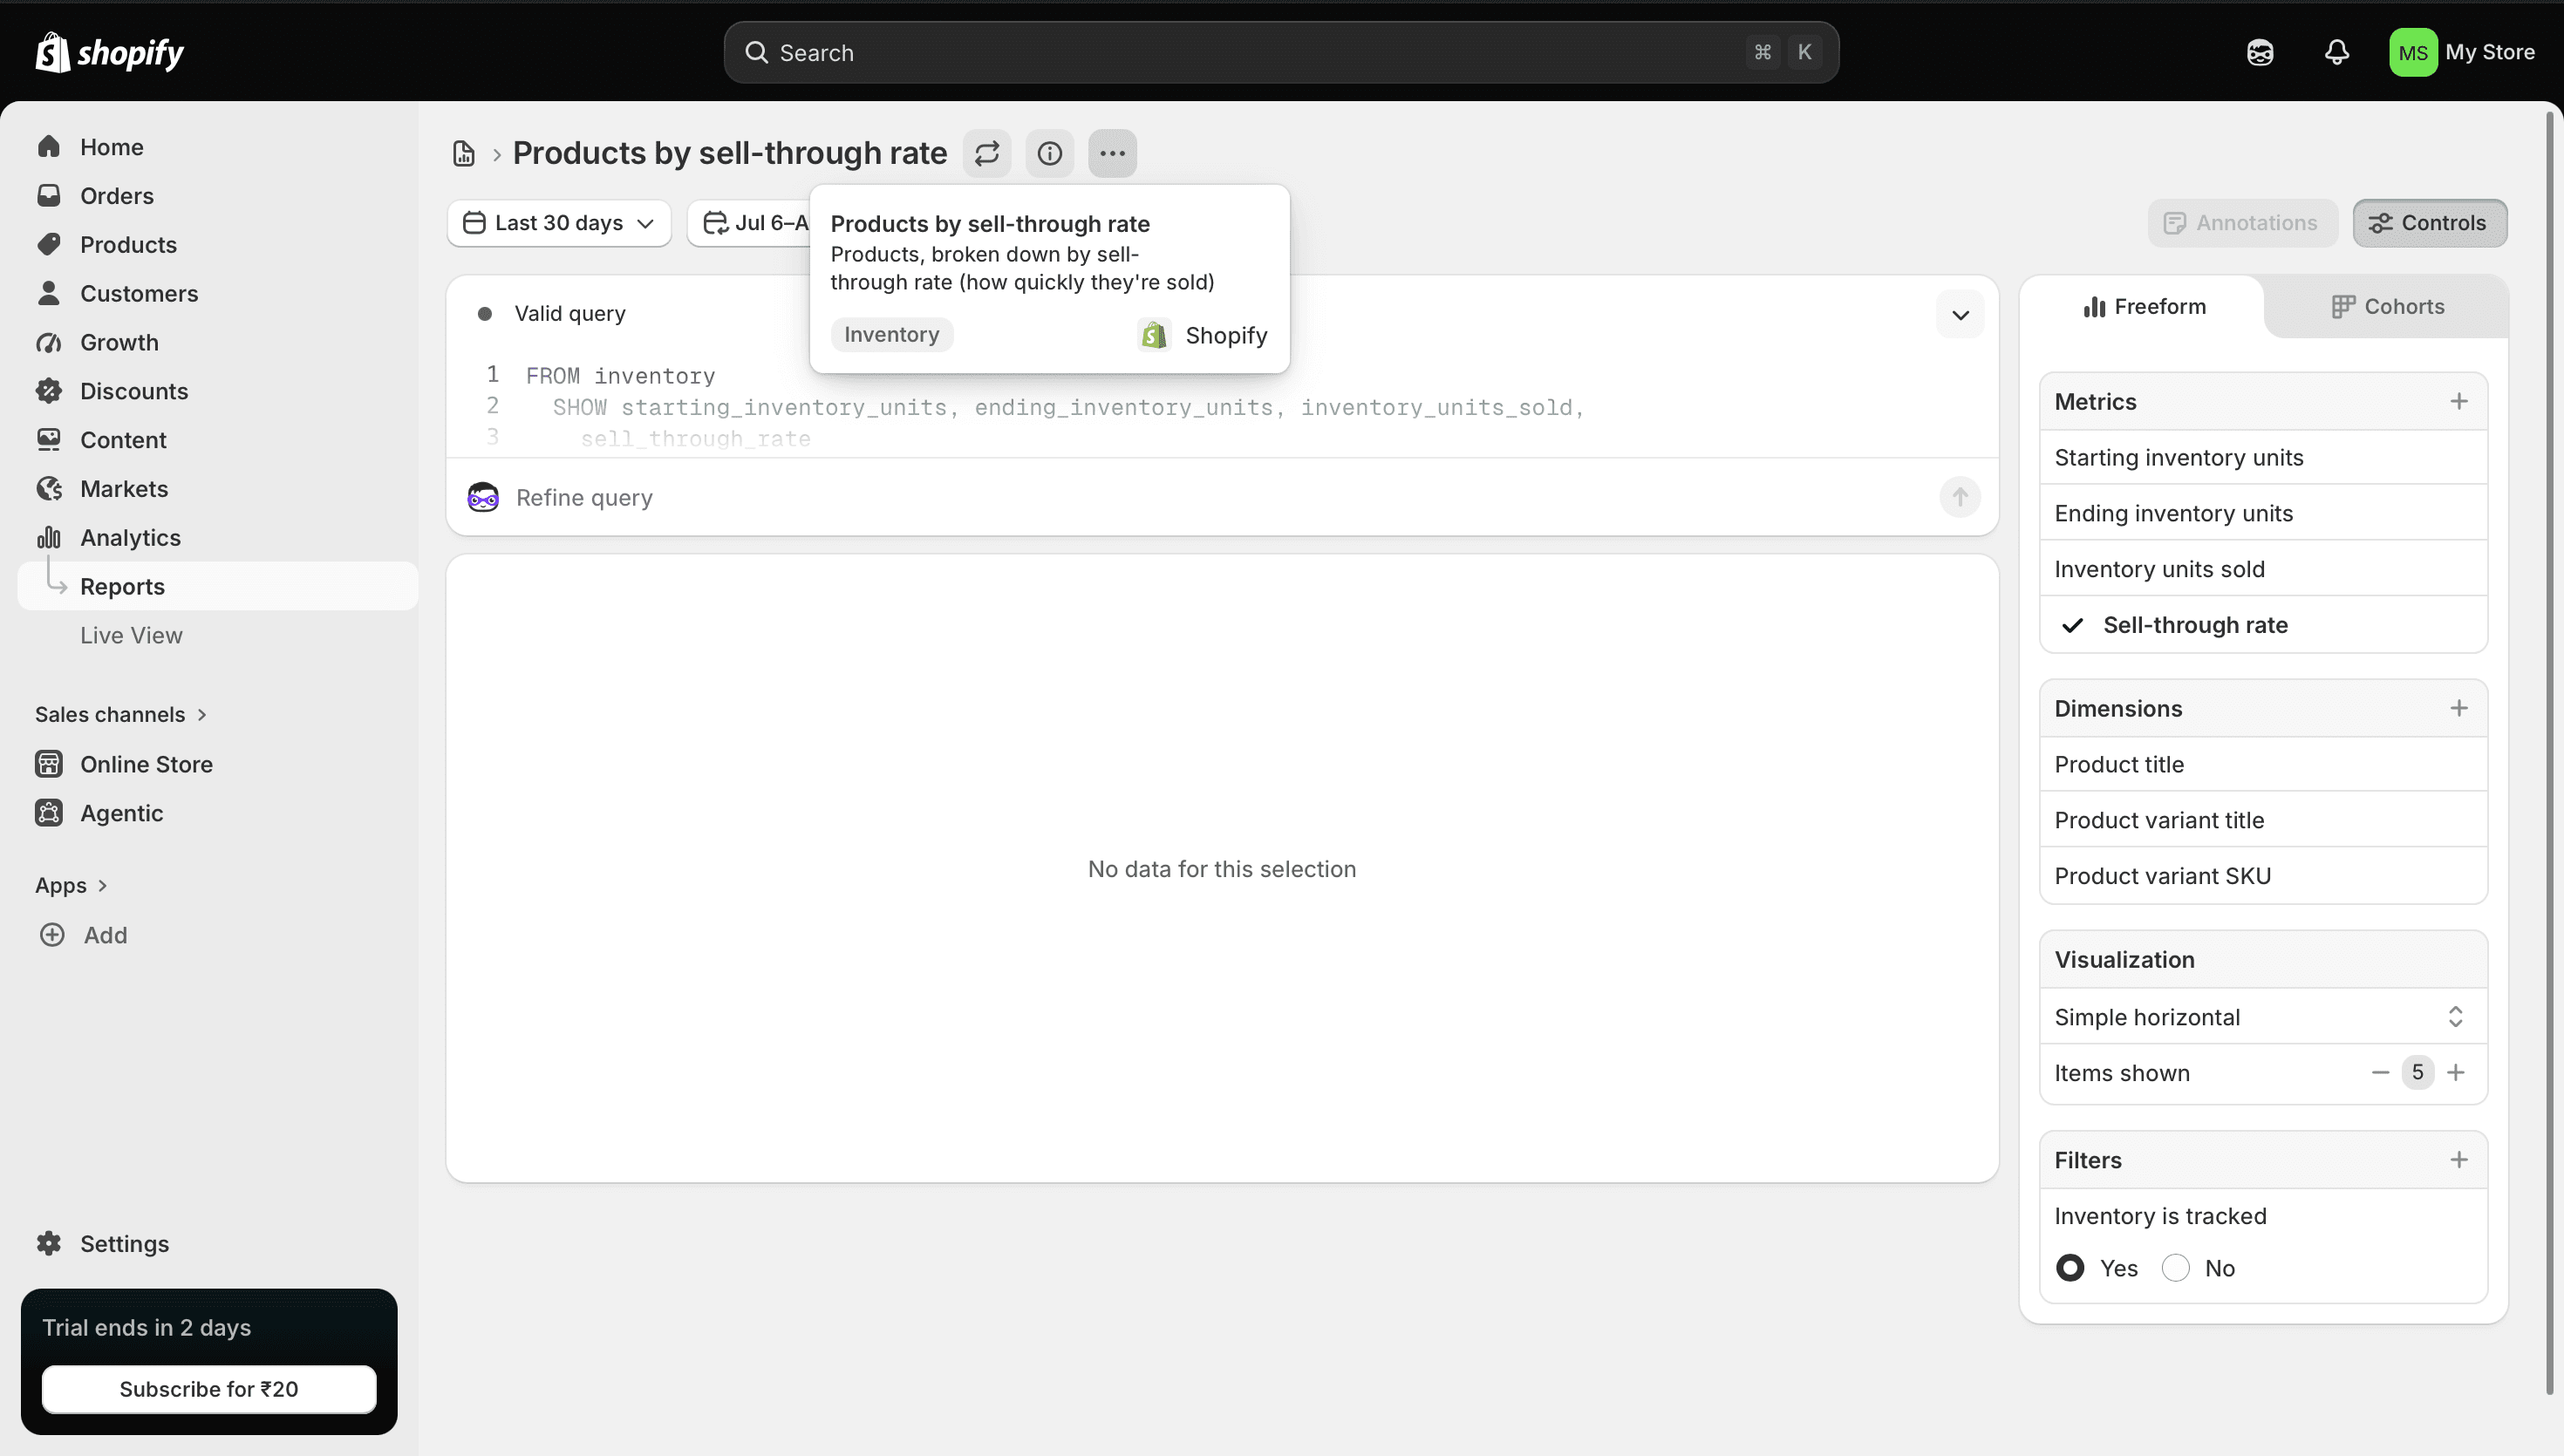
Task: Click the Shopify logo in top bar
Action: [x=110, y=52]
